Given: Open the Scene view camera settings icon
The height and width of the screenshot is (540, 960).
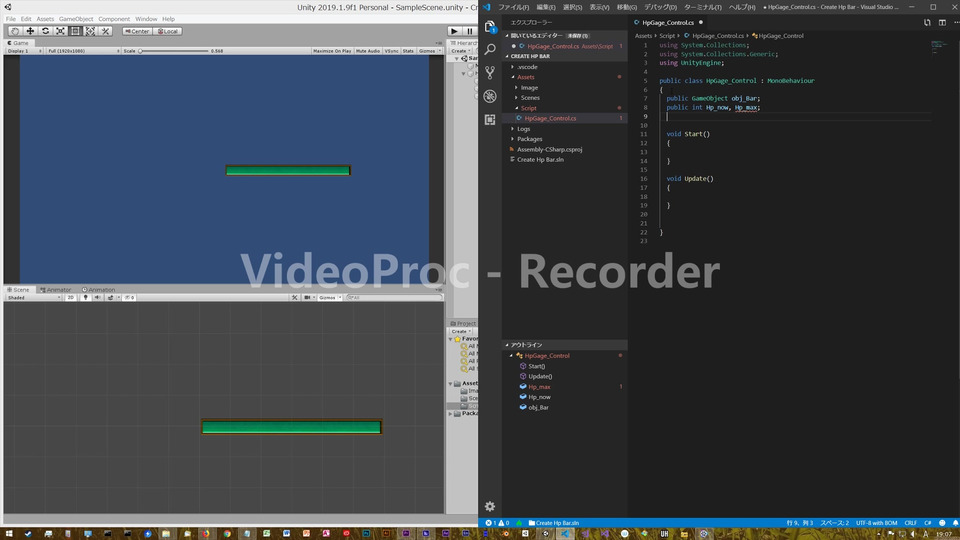Looking at the screenshot, I should pyautogui.click(x=308, y=298).
